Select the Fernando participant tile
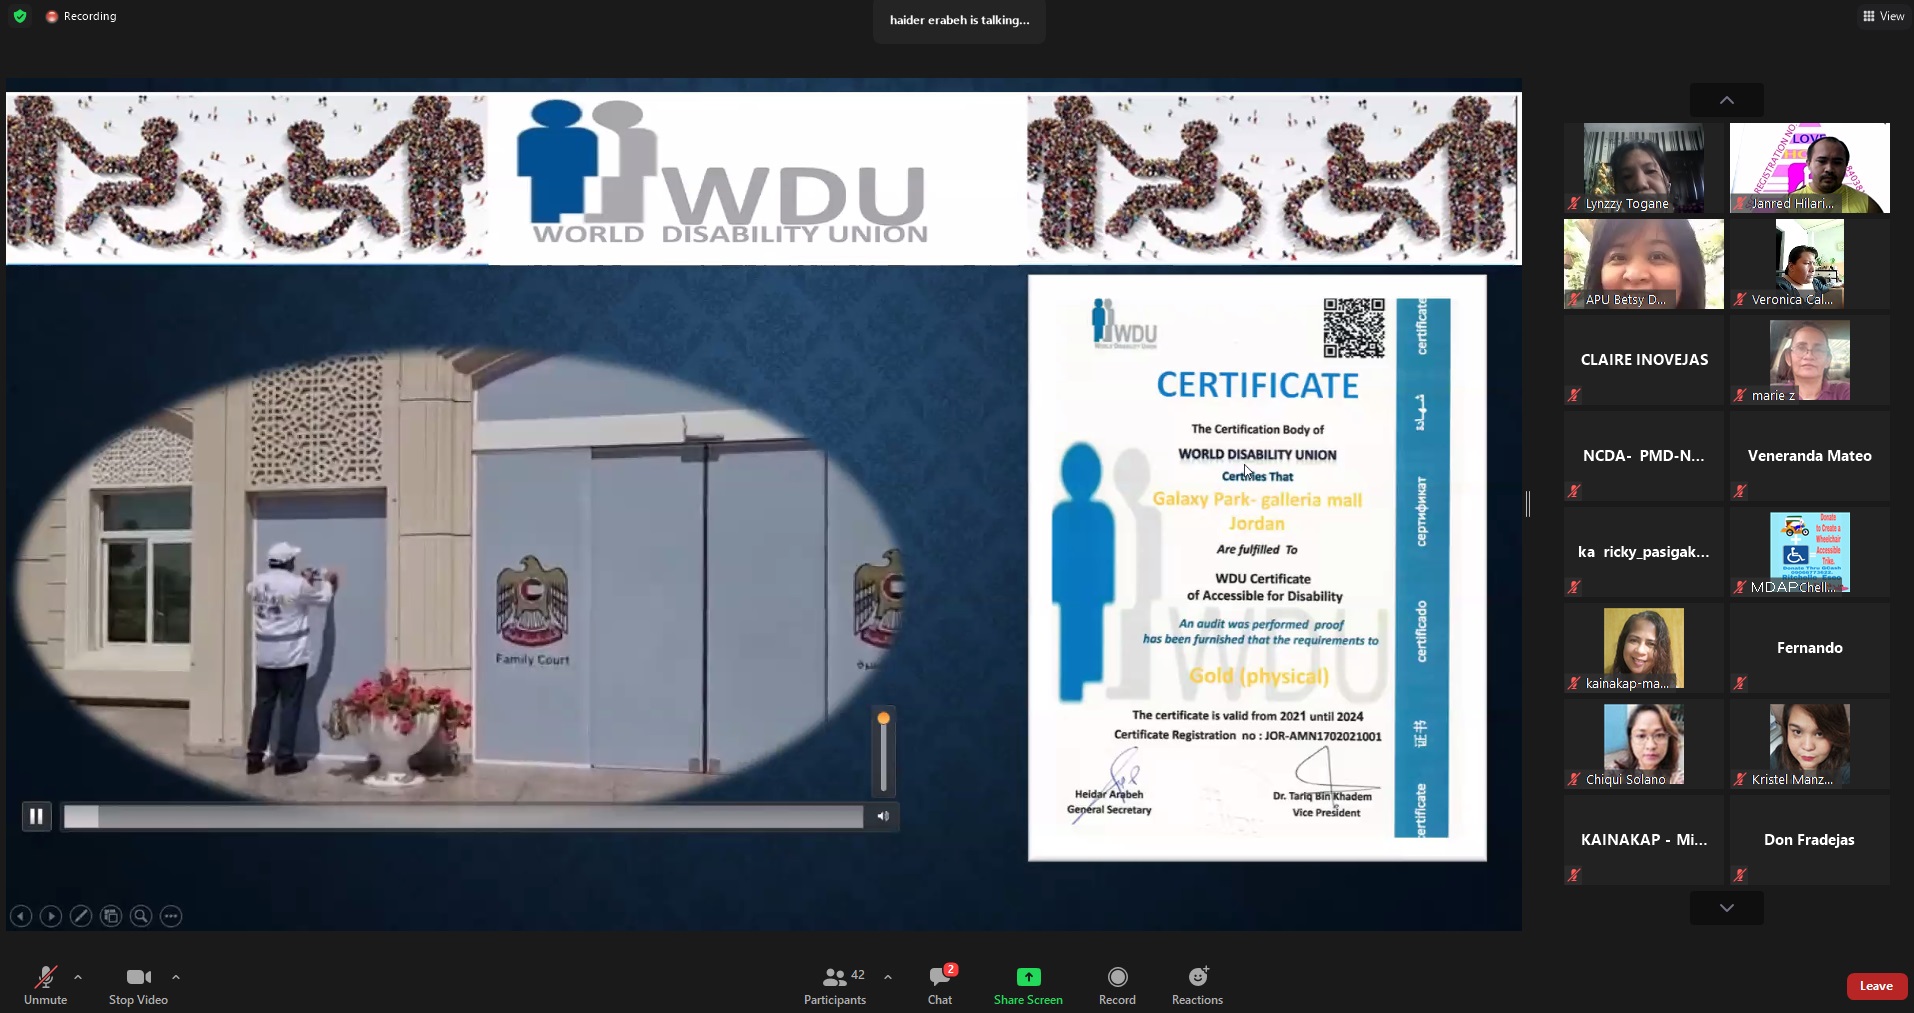The width and height of the screenshot is (1914, 1013). click(1810, 648)
